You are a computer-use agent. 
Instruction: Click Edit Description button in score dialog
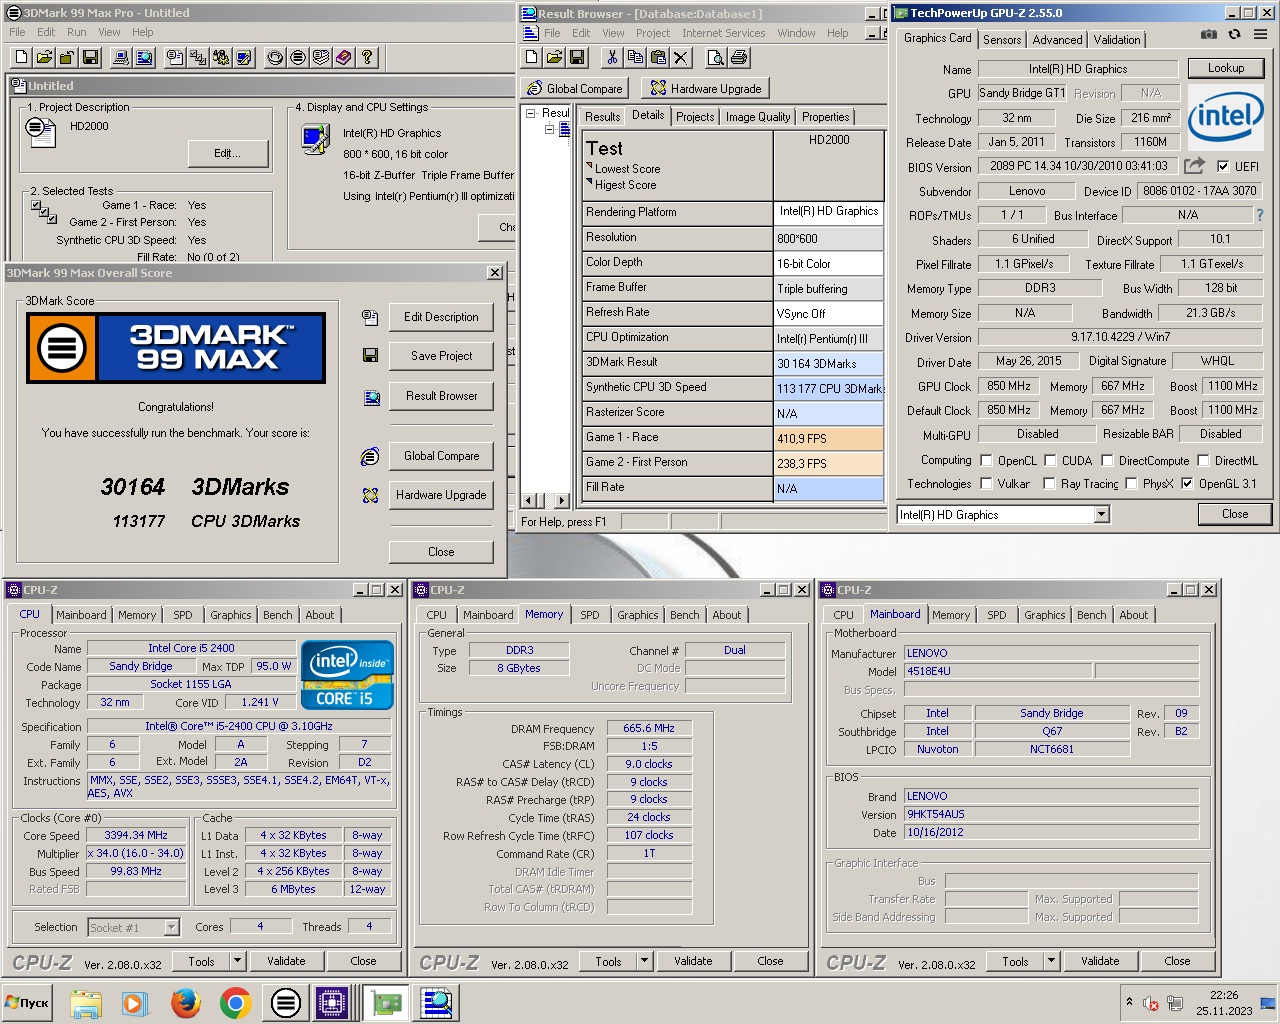click(x=441, y=317)
